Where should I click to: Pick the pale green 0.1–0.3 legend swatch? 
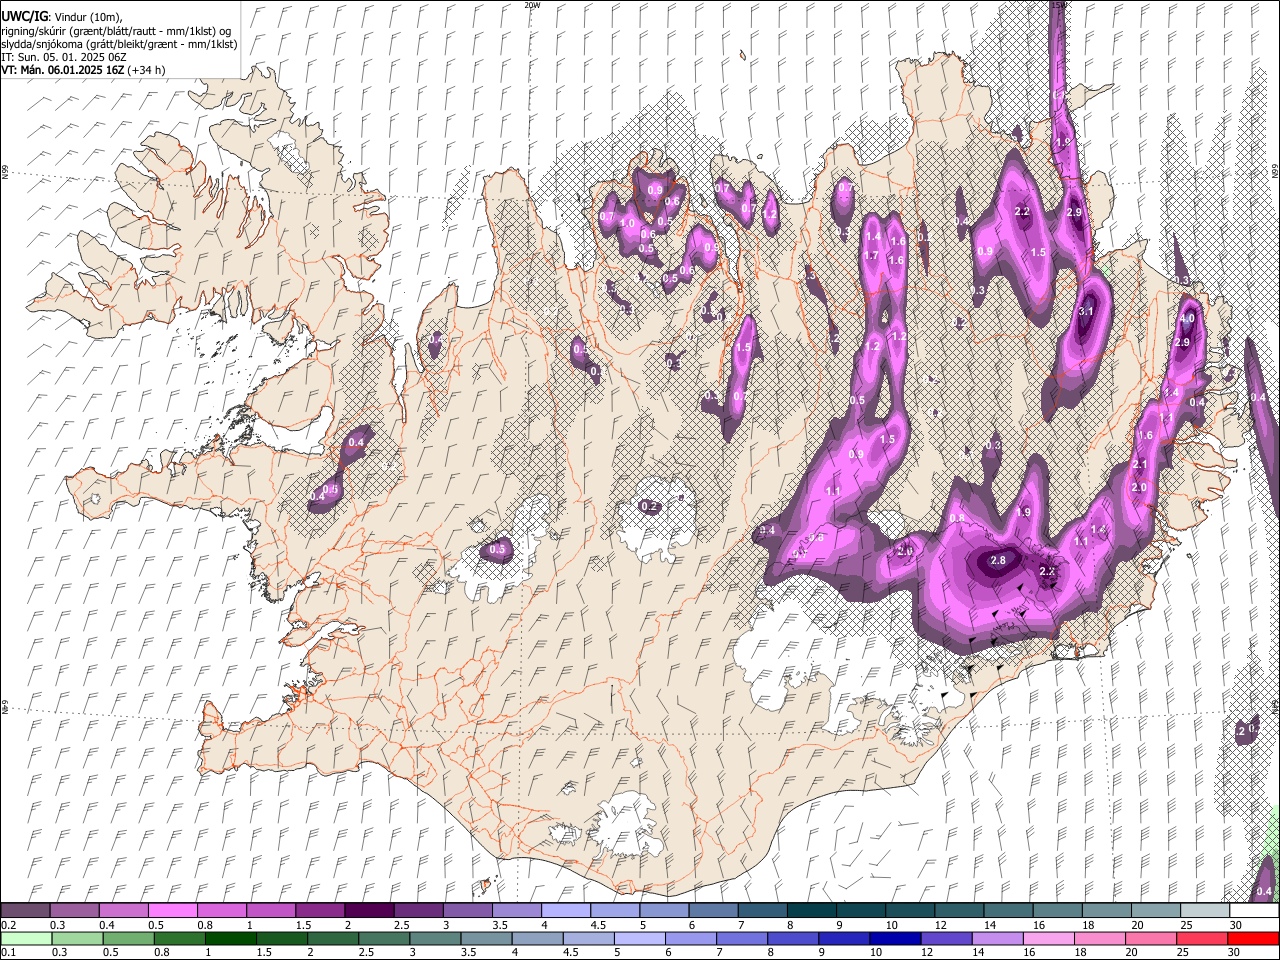[26, 938]
